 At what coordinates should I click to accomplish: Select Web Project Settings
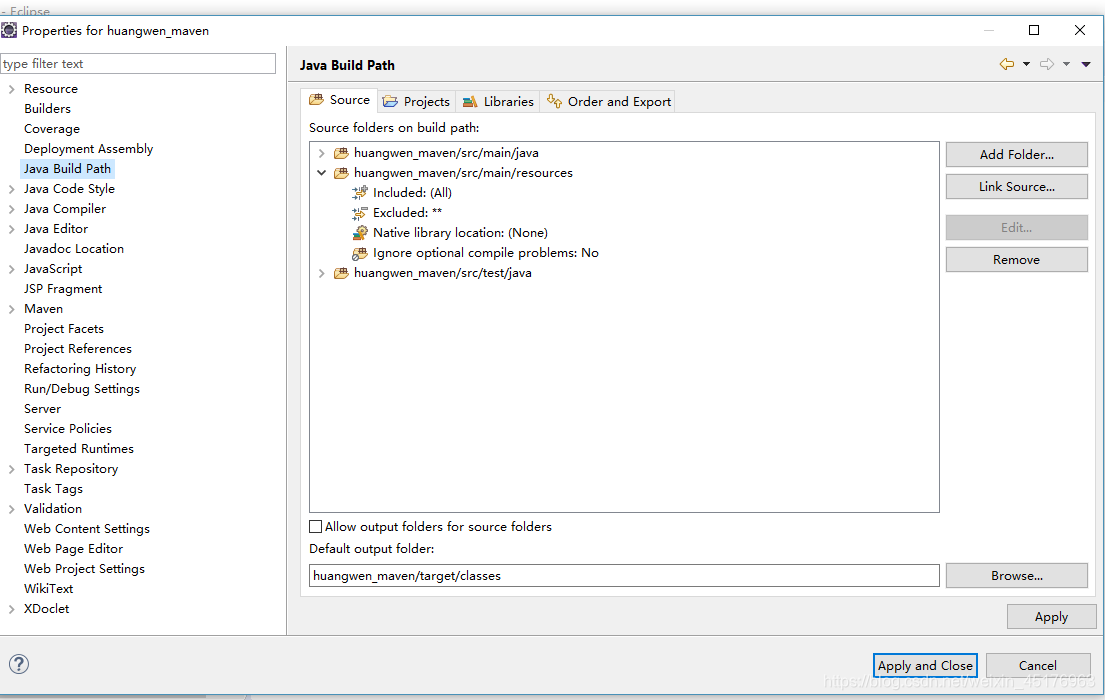(x=84, y=569)
